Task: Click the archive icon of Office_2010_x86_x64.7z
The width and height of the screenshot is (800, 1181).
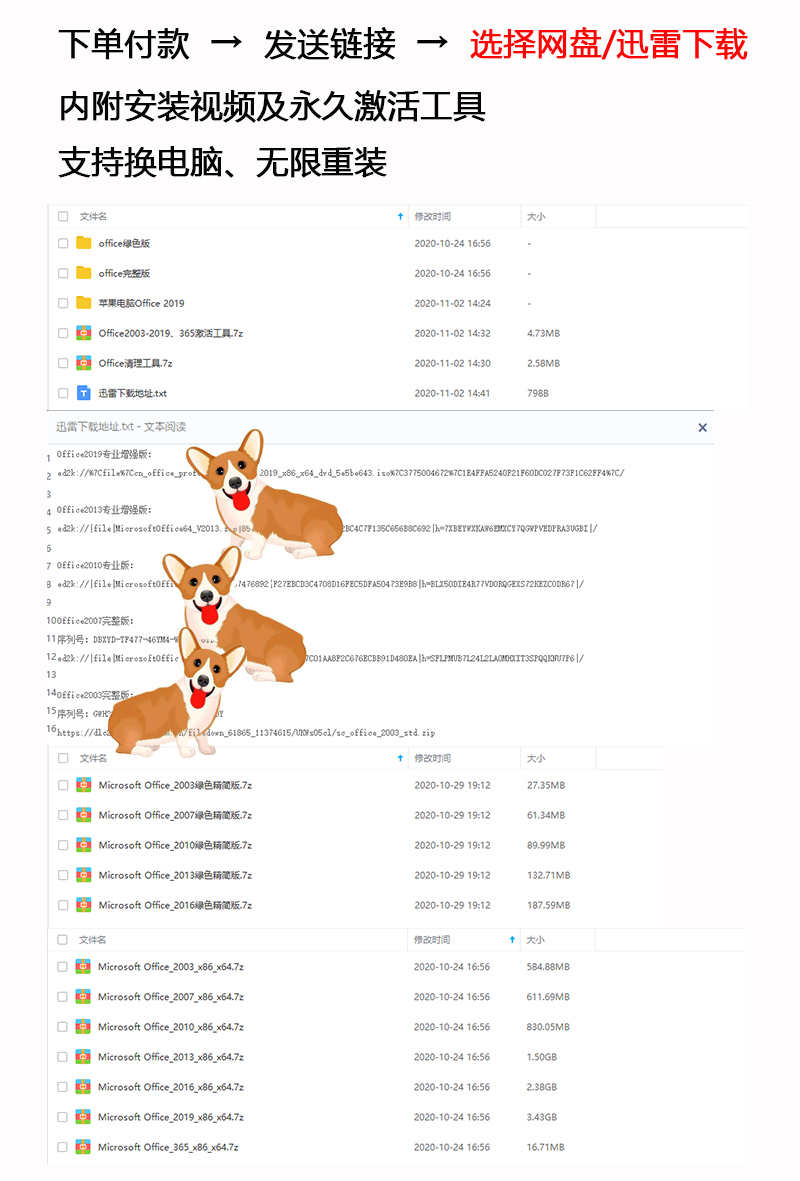Action: tap(83, 1027)
